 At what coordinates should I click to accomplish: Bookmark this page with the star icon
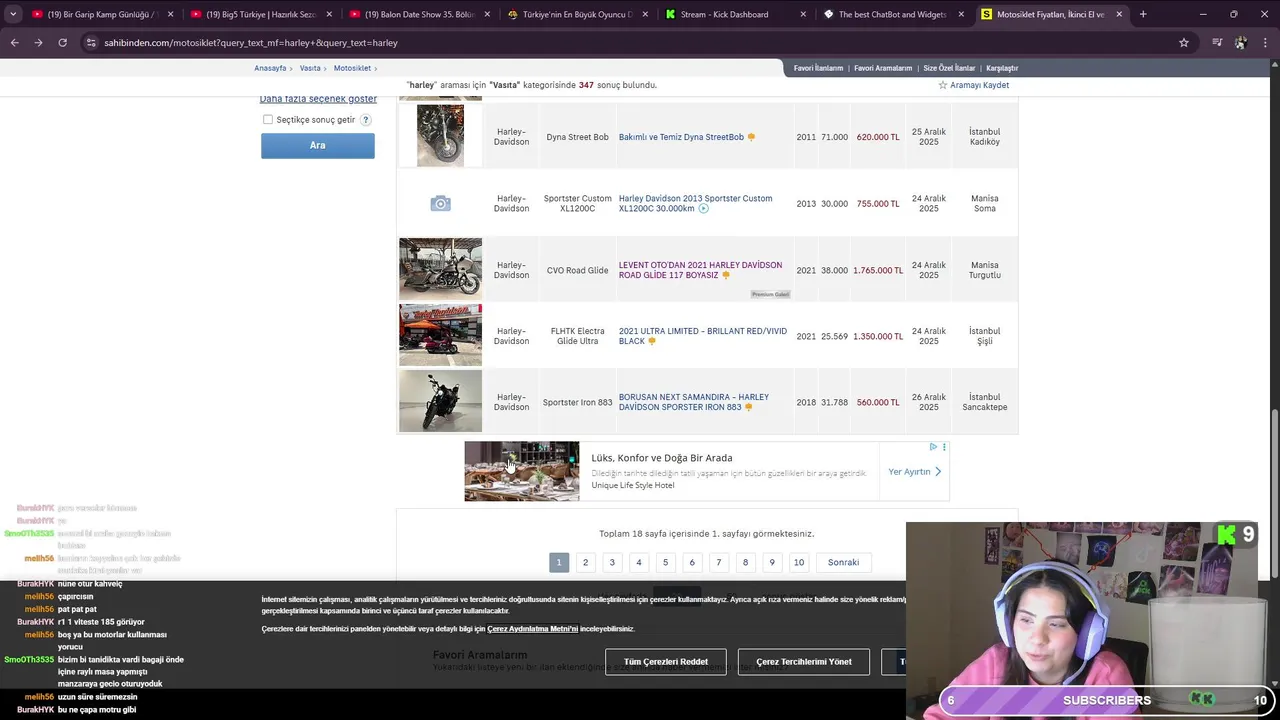click(1184, 43)
